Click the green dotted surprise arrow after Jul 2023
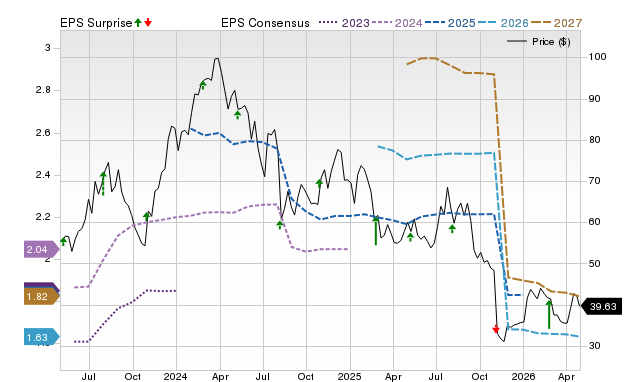This screenshot has height=382, width=640. click(103, 184)
